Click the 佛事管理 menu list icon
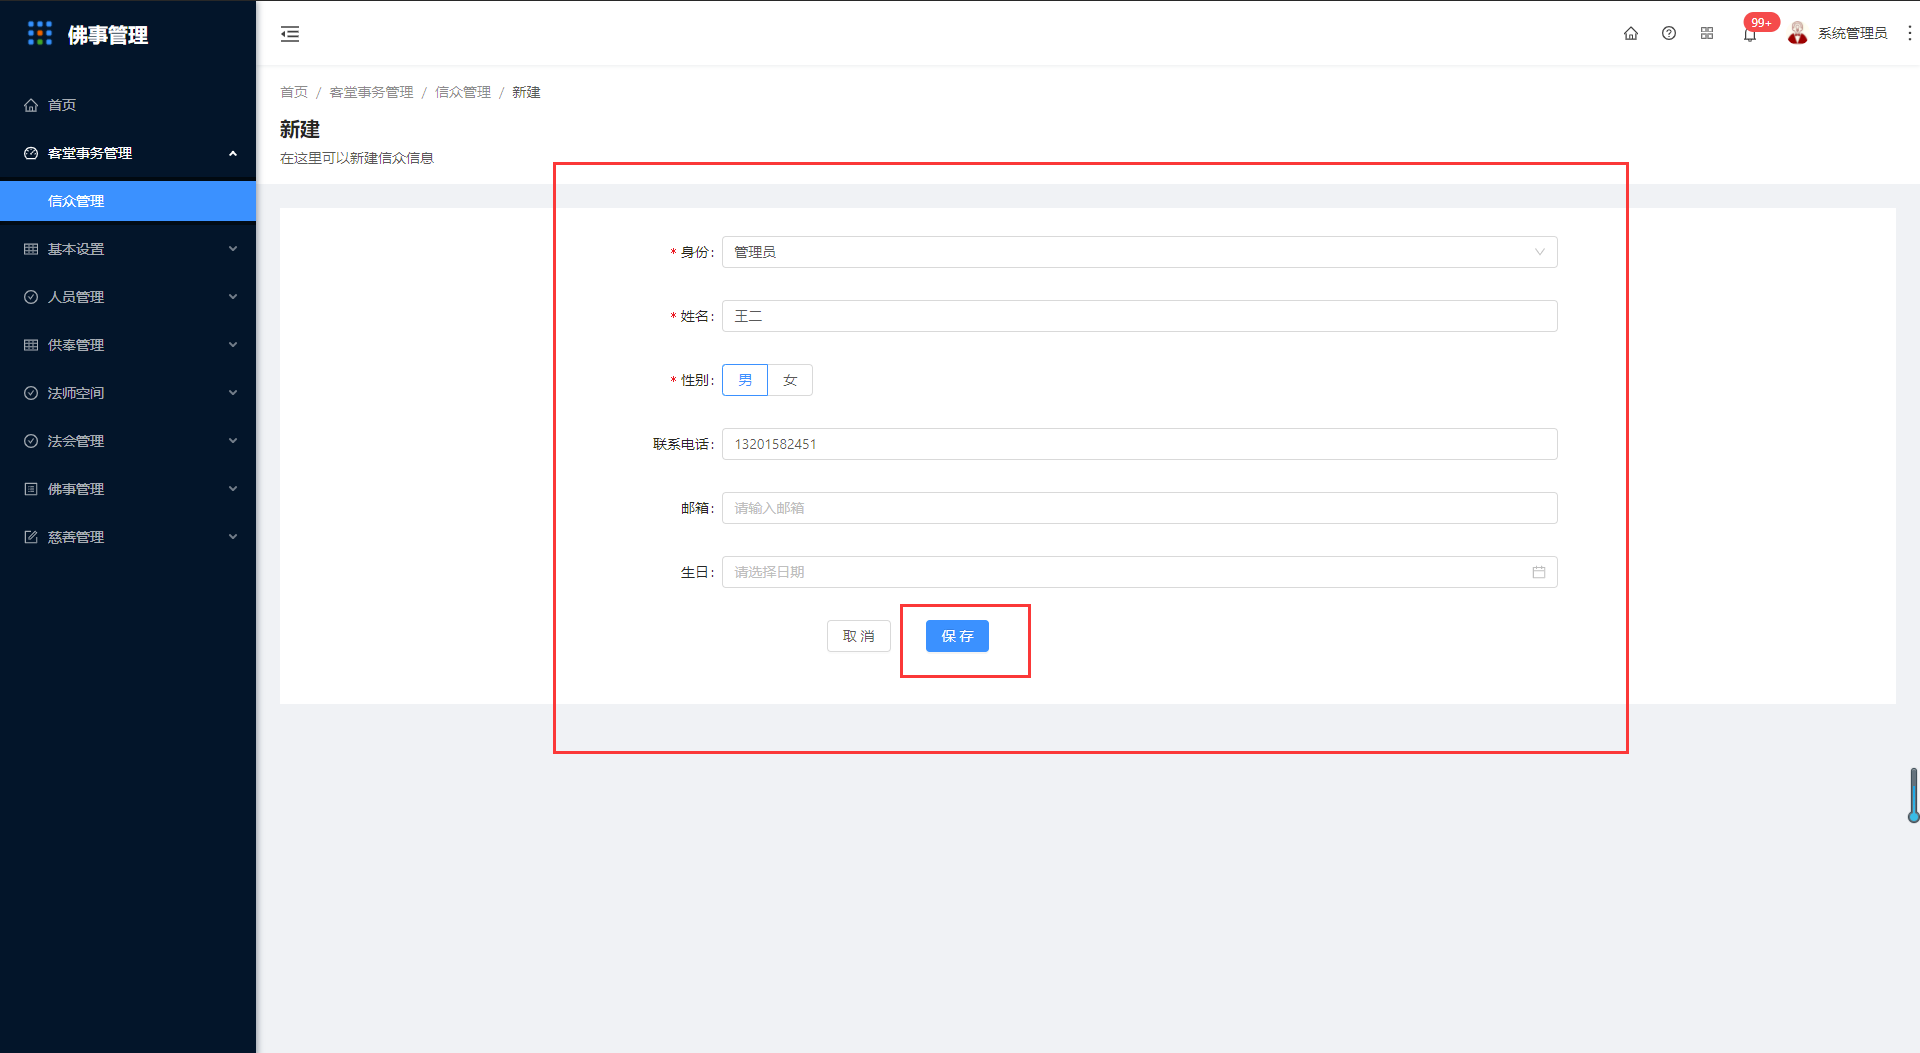Image resolution: width=1920 pixels, height=1053 pixels. pyautogui.click(x=31, y=489)
